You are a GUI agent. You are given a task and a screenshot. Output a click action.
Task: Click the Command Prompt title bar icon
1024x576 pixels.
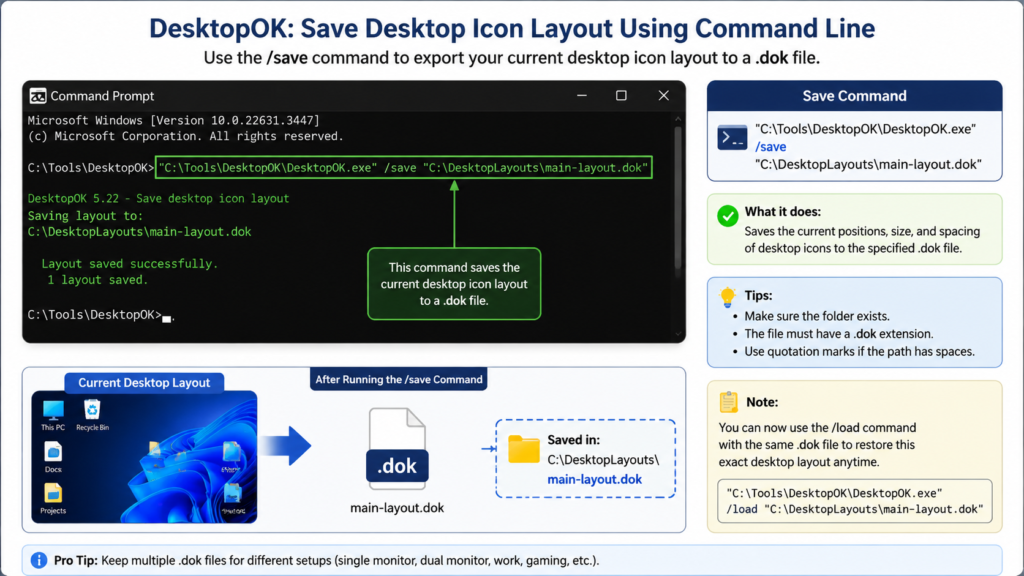(x=38, y=96)
